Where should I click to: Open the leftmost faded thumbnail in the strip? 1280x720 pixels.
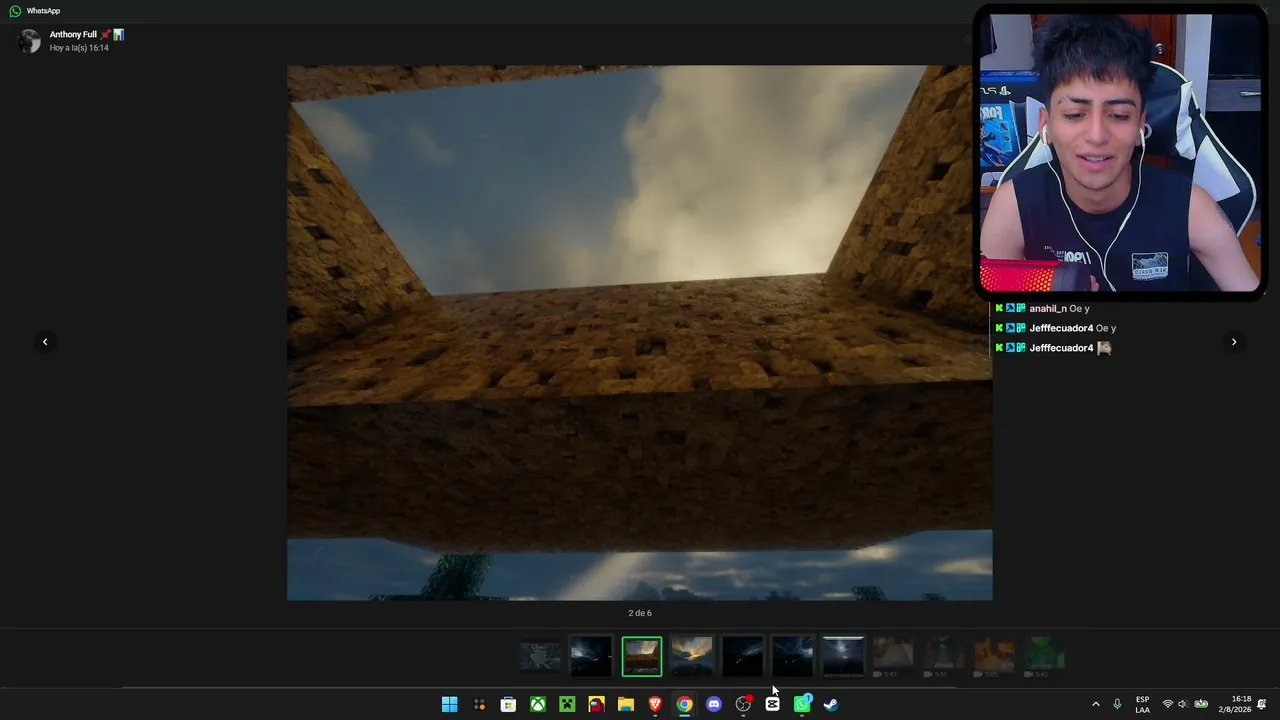(x=540, y=657)
